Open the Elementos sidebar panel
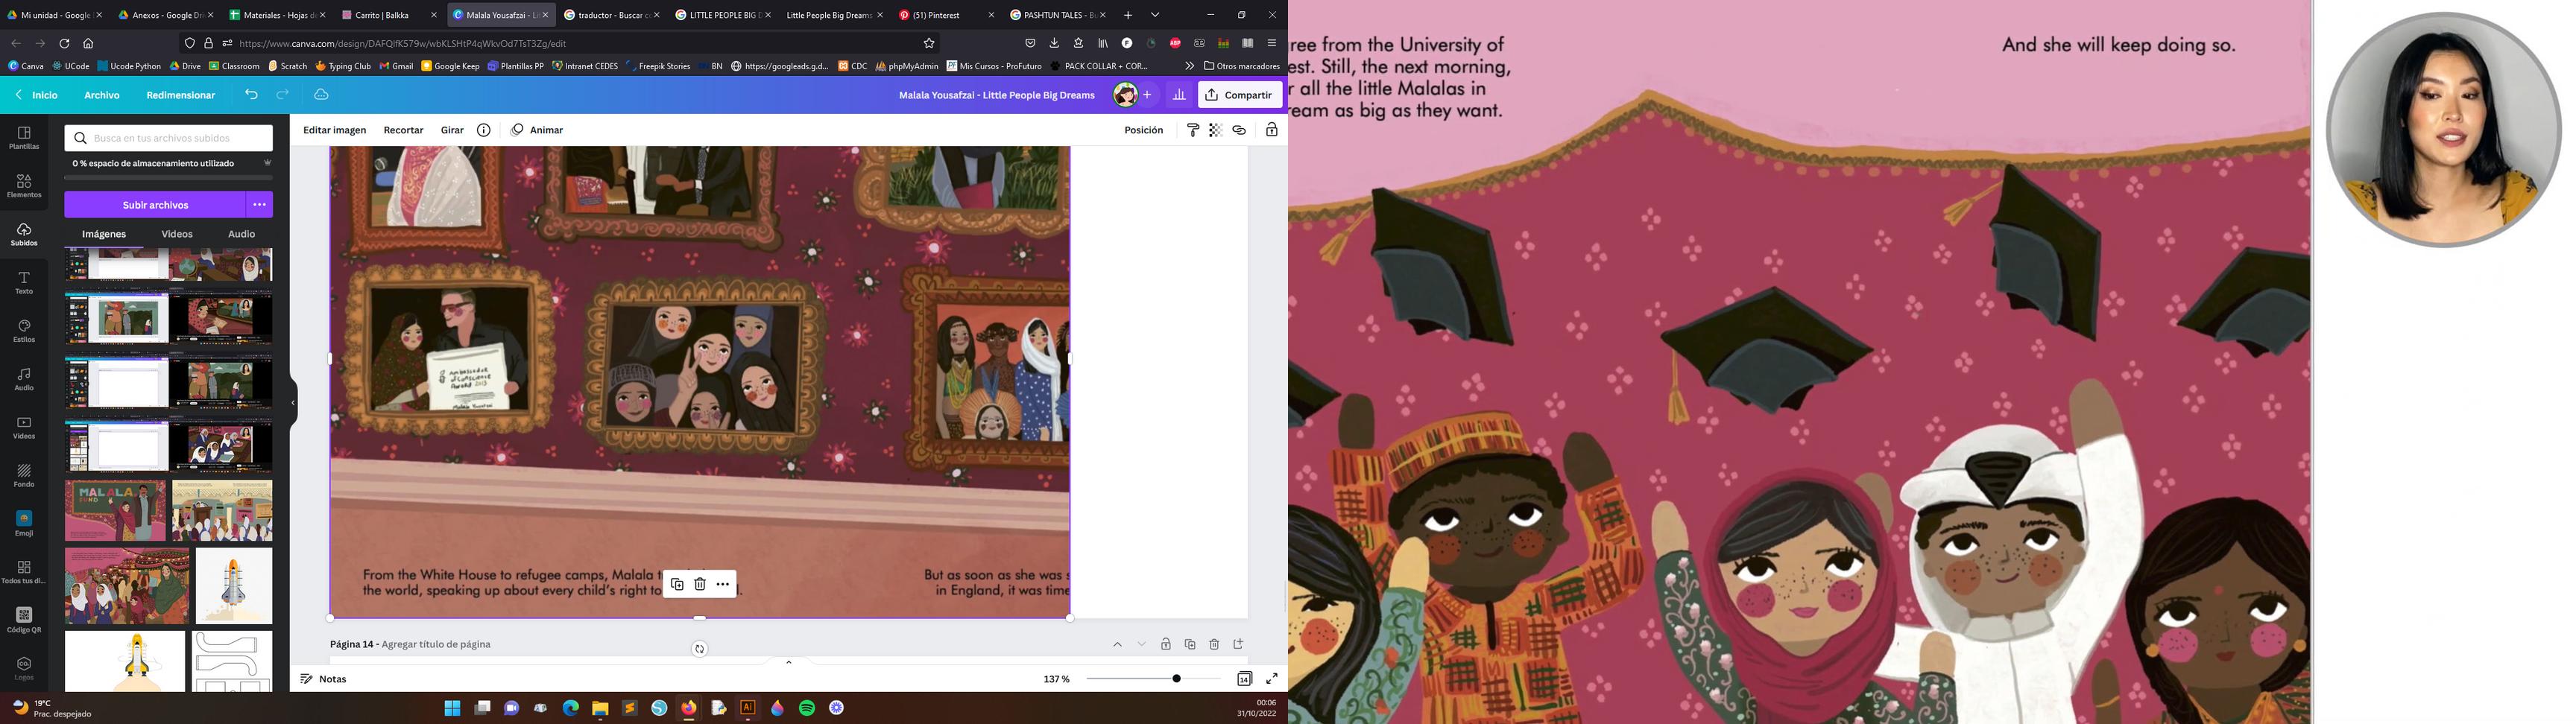Screen dimensions: 2576x724 click(24, 186)
